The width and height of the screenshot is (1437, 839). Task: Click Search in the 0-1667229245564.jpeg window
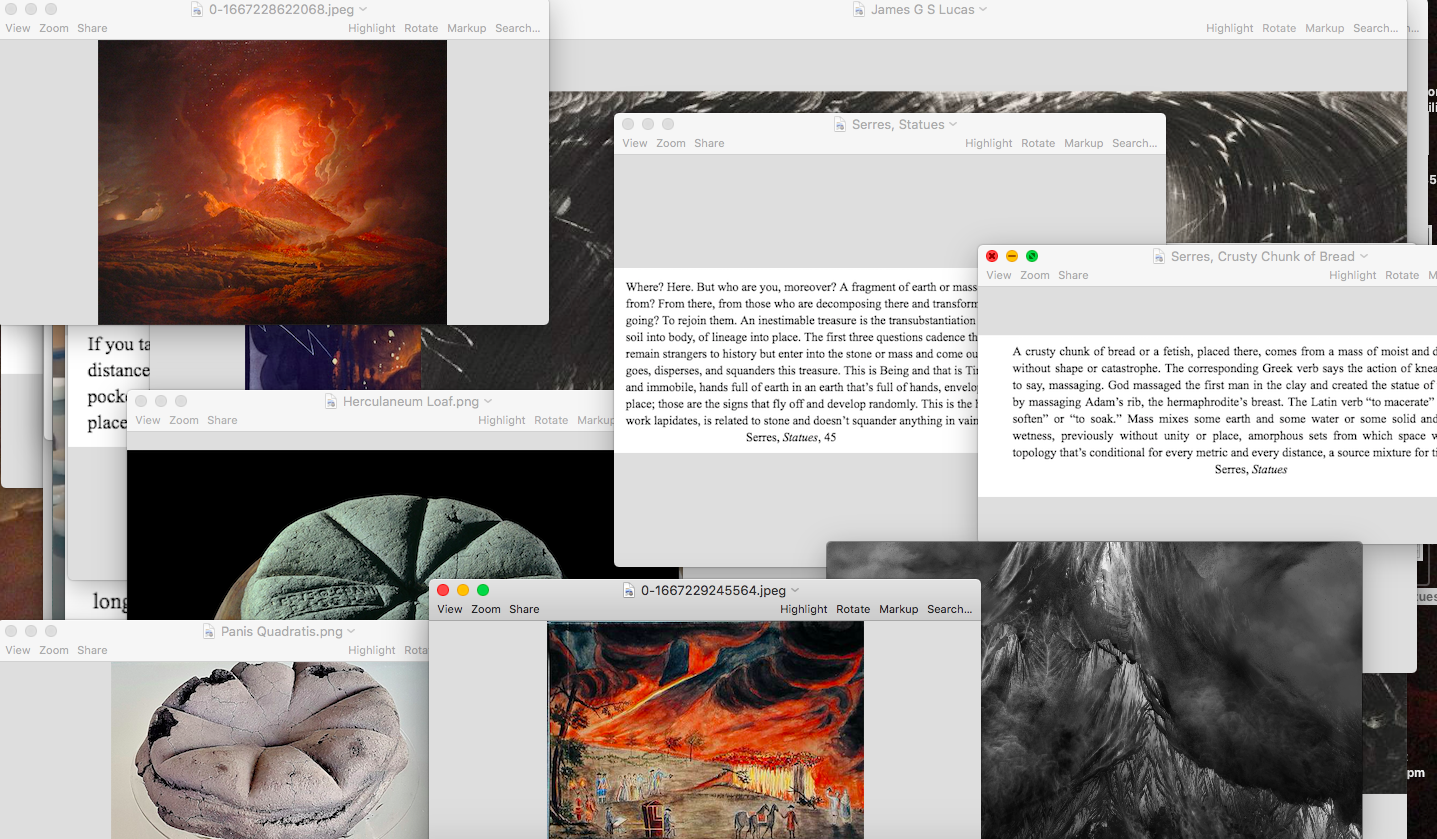(x=949, y=609)
